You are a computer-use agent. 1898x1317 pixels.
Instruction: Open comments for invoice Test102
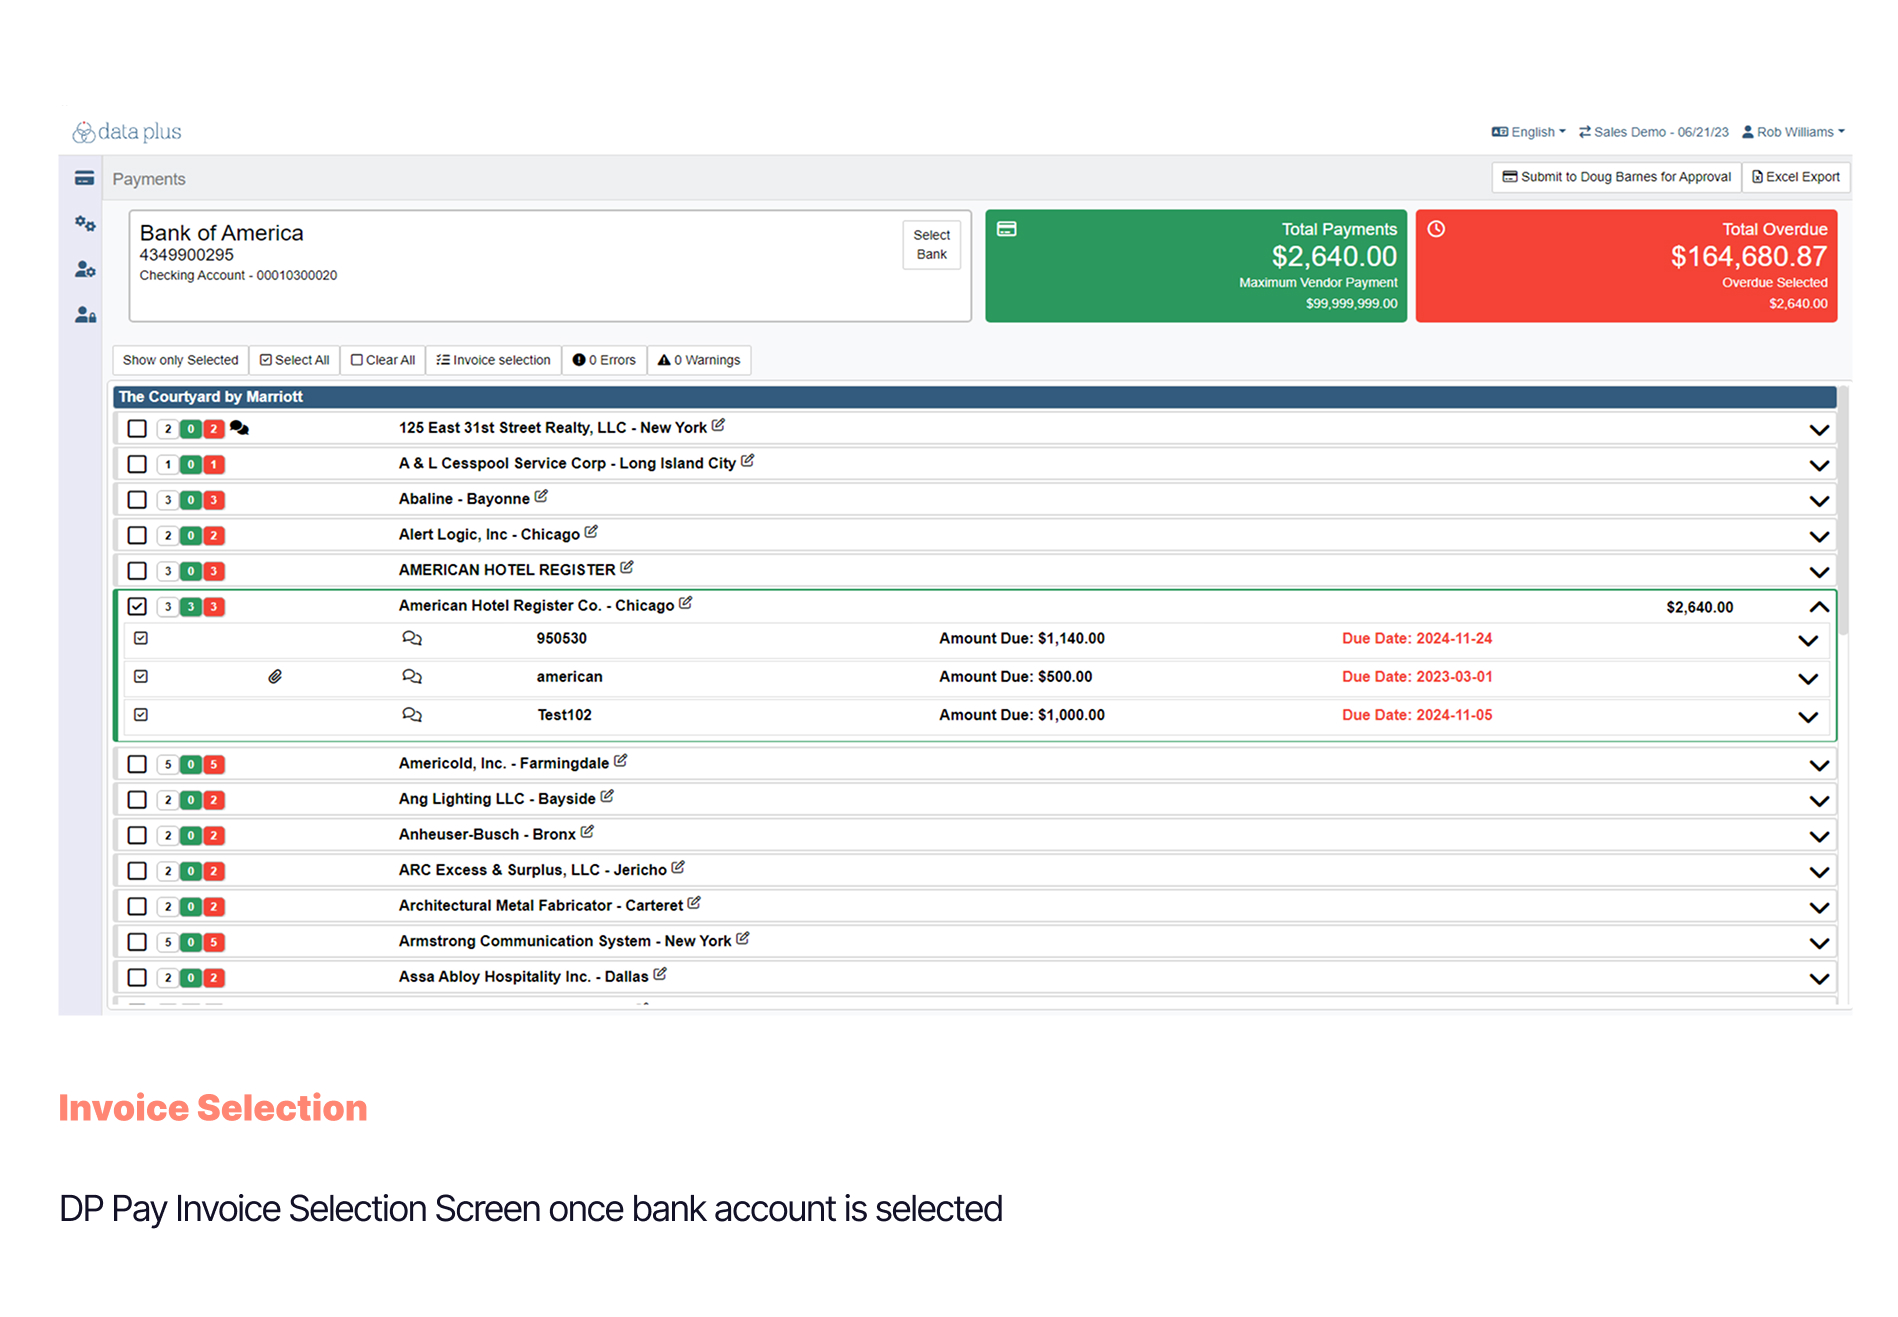pos(412,715)
